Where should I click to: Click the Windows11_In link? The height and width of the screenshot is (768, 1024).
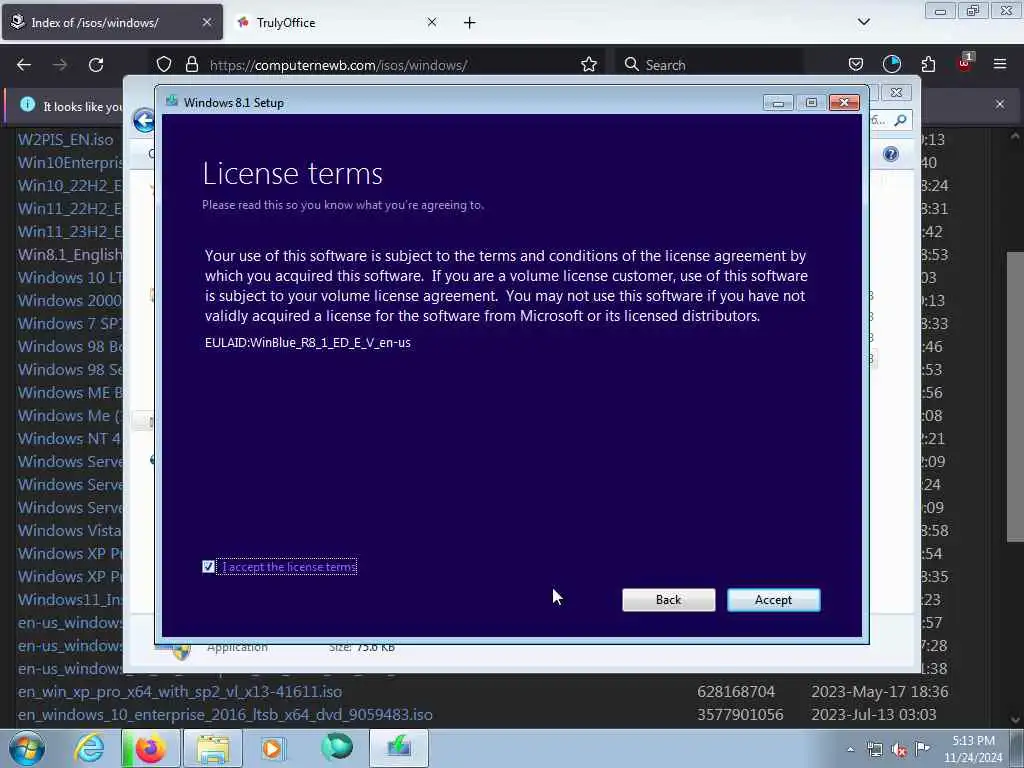click(70, 600)
